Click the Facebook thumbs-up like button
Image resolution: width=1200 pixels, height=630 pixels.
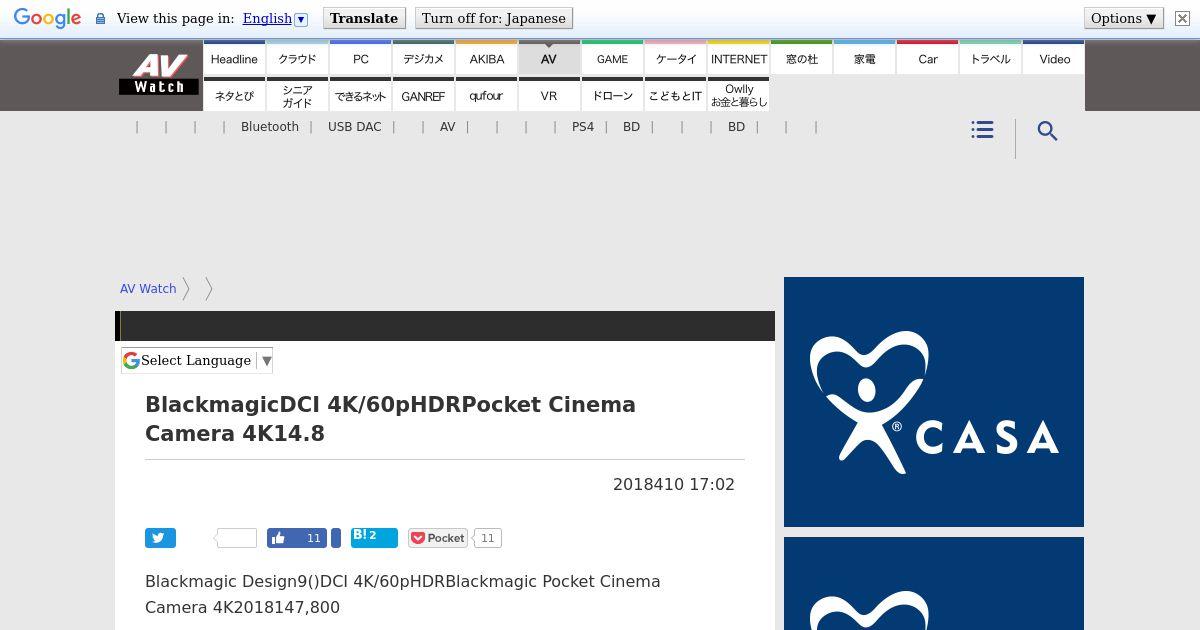(x=297, y=538)
